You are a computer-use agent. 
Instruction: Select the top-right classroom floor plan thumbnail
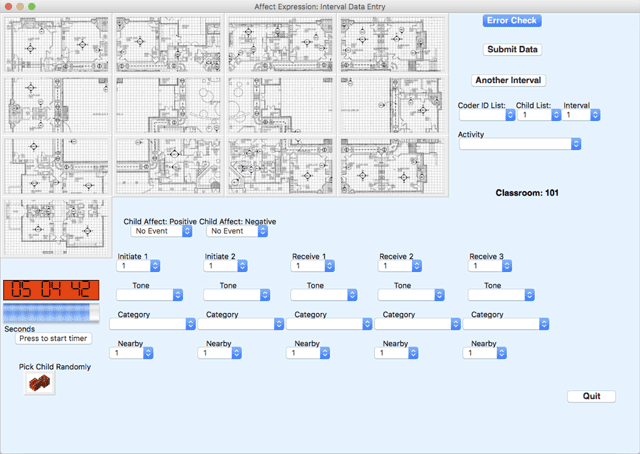(x=393, y=45)
